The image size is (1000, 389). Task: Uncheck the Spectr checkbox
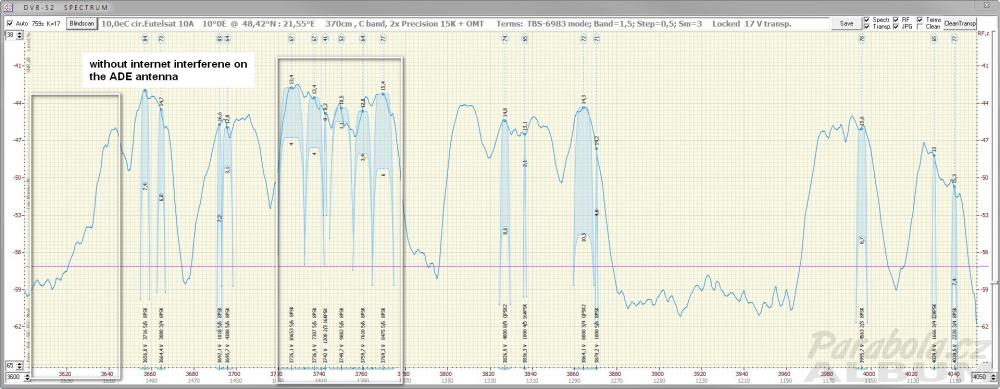pyautogui.click(x=867, y=20)
